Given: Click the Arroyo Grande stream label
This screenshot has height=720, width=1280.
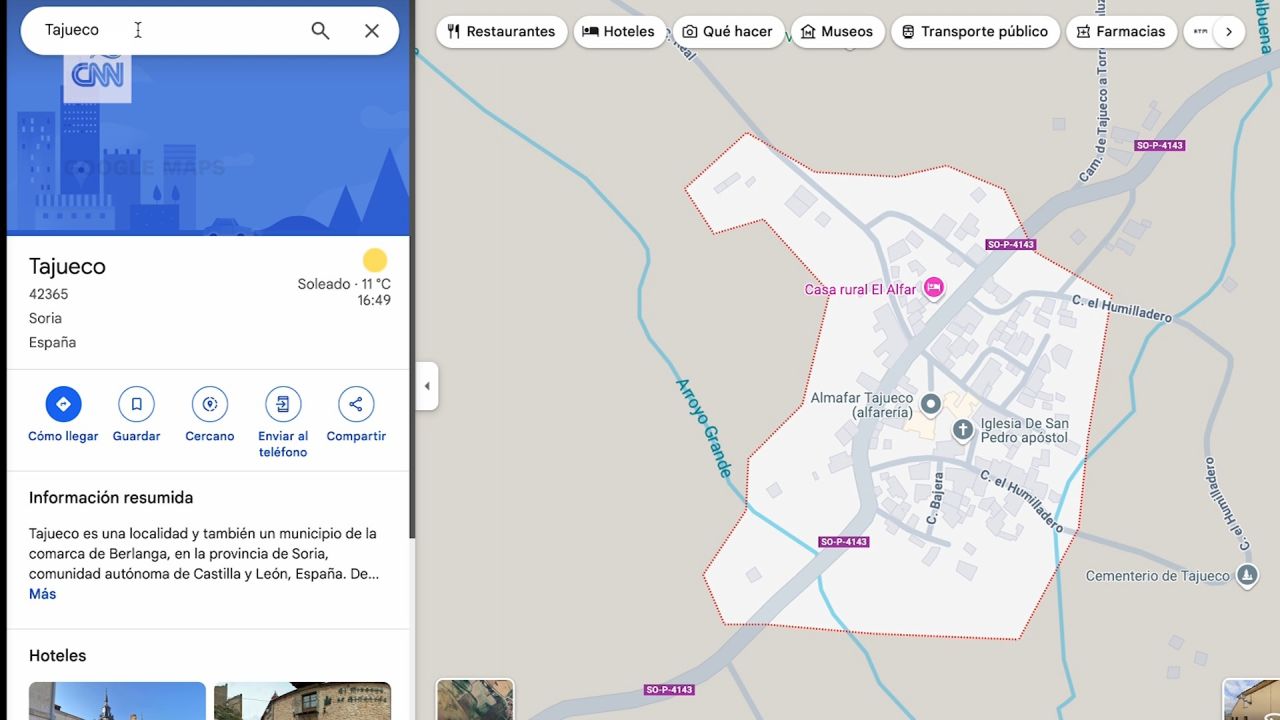Looking at the screenshot, I should click(706, 428).
